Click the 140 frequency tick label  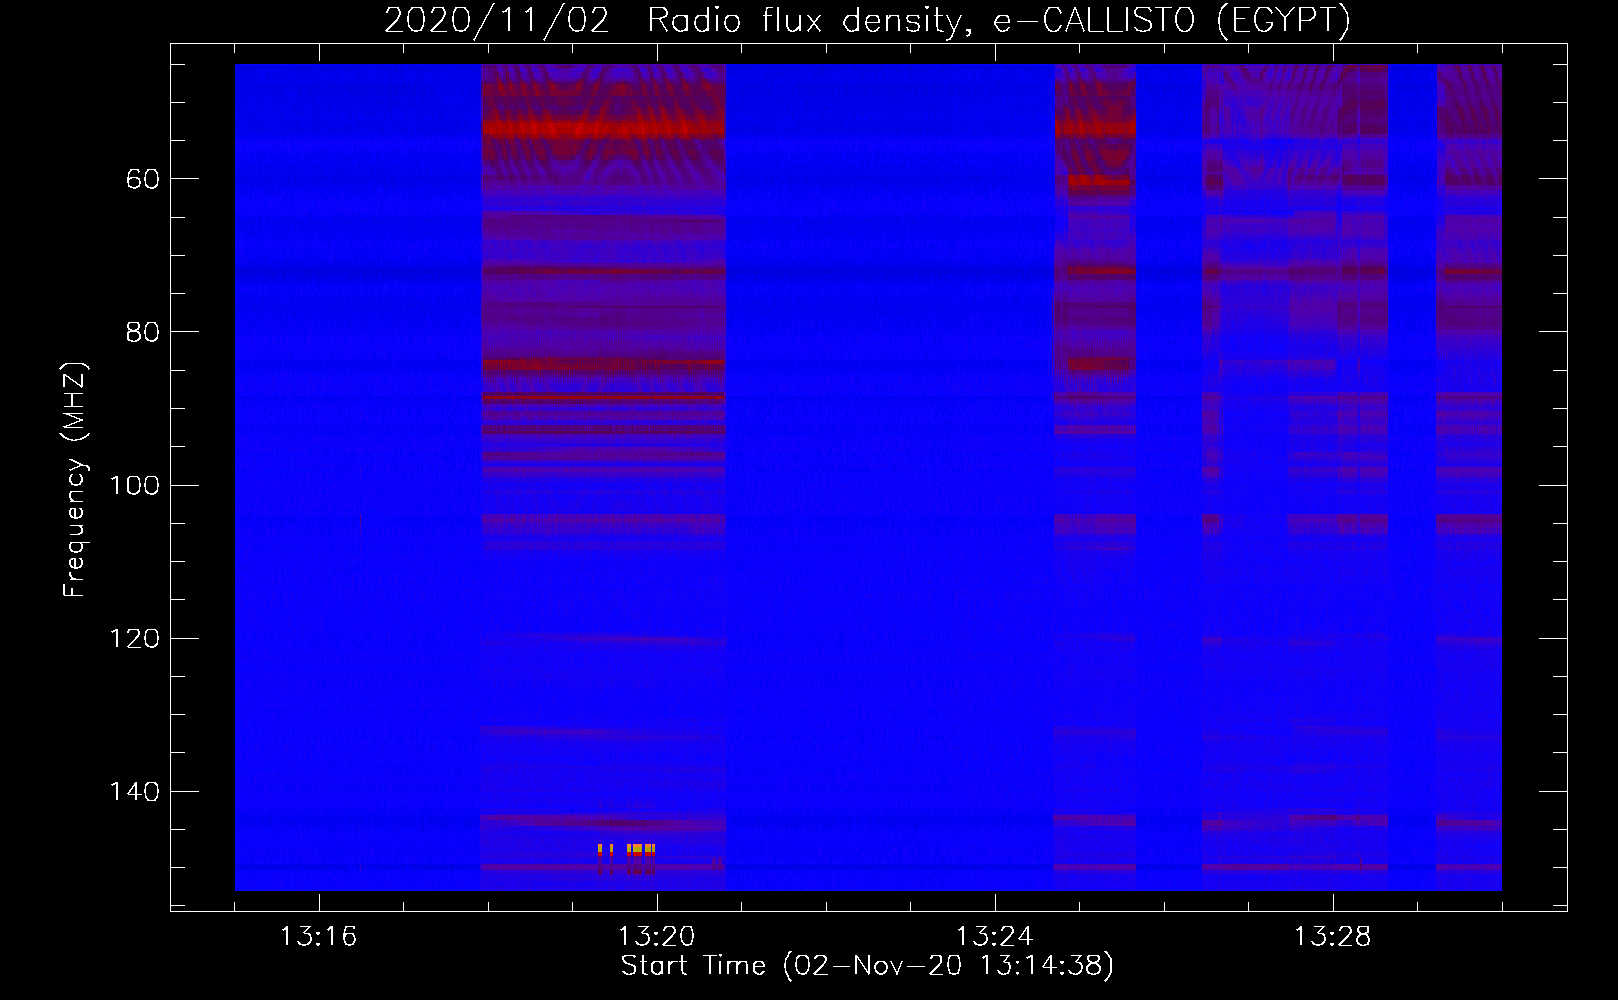[134, 792]
